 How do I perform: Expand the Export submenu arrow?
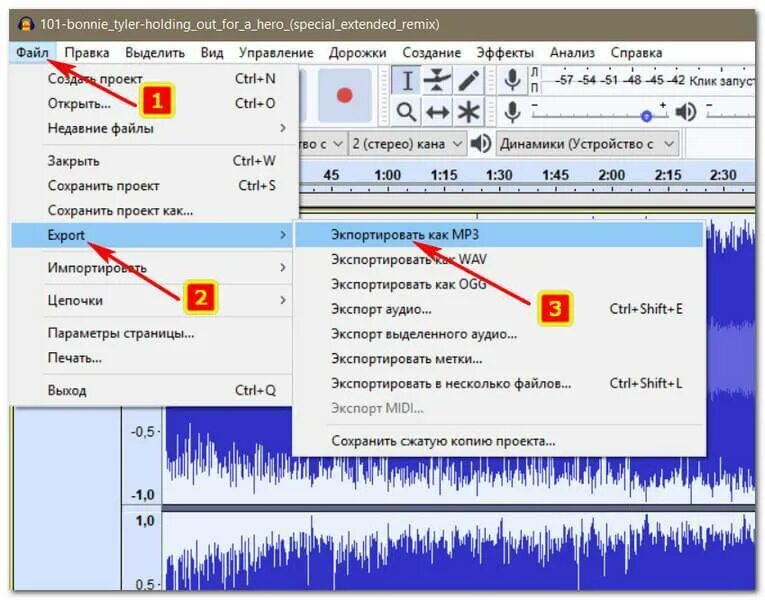pyautogui.click(x=283, y=235)
